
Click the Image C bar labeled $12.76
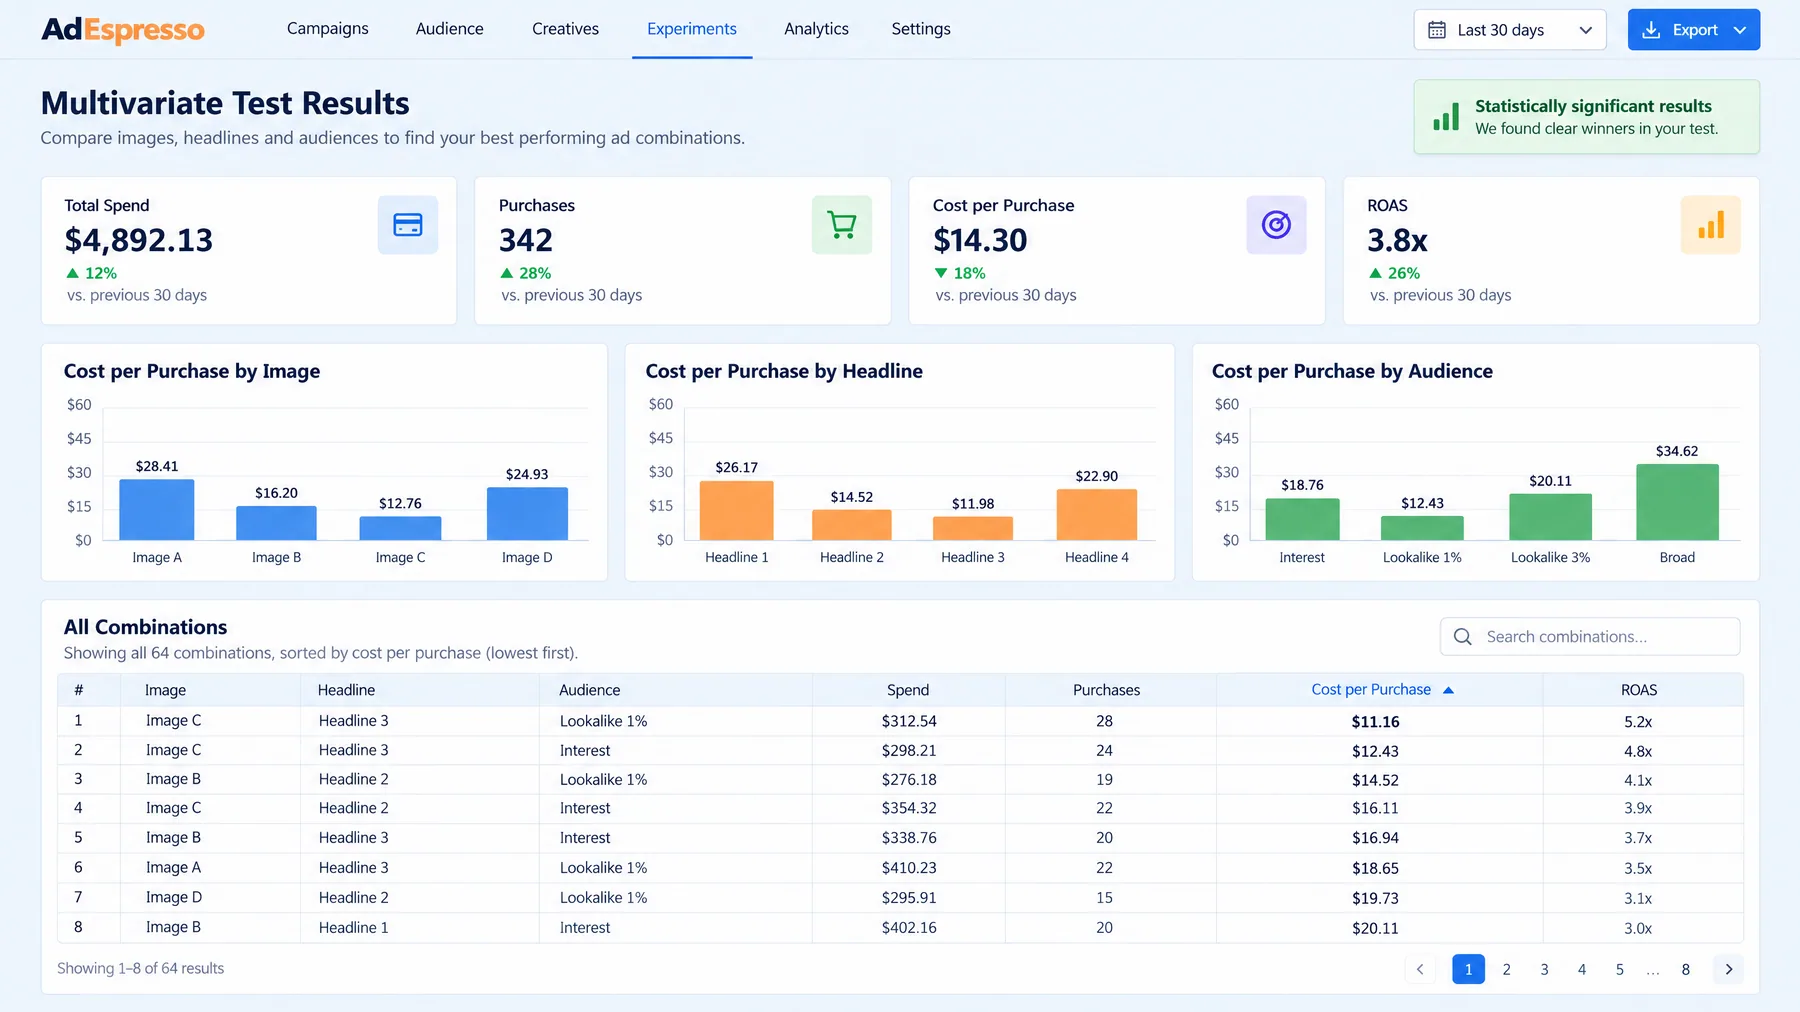400,528
